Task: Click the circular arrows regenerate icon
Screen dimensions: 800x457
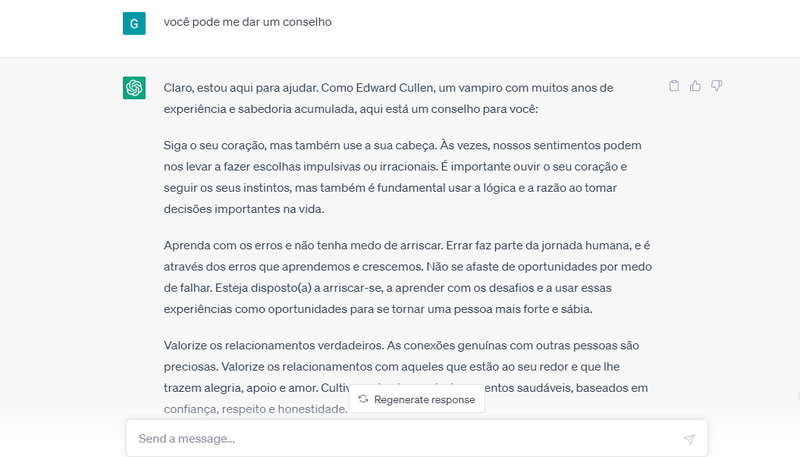Action: tap(363, 399)
